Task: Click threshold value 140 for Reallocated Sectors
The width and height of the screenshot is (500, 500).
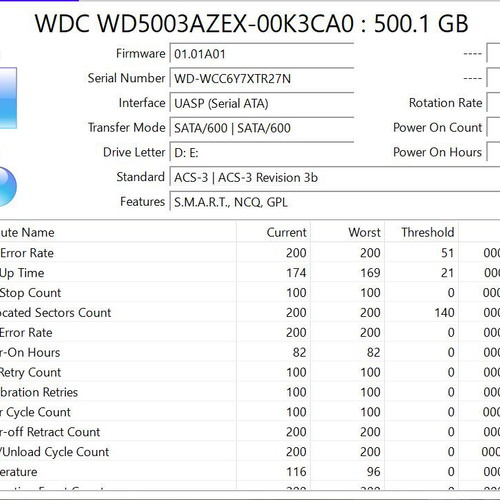Action: (x=444, y=313)
